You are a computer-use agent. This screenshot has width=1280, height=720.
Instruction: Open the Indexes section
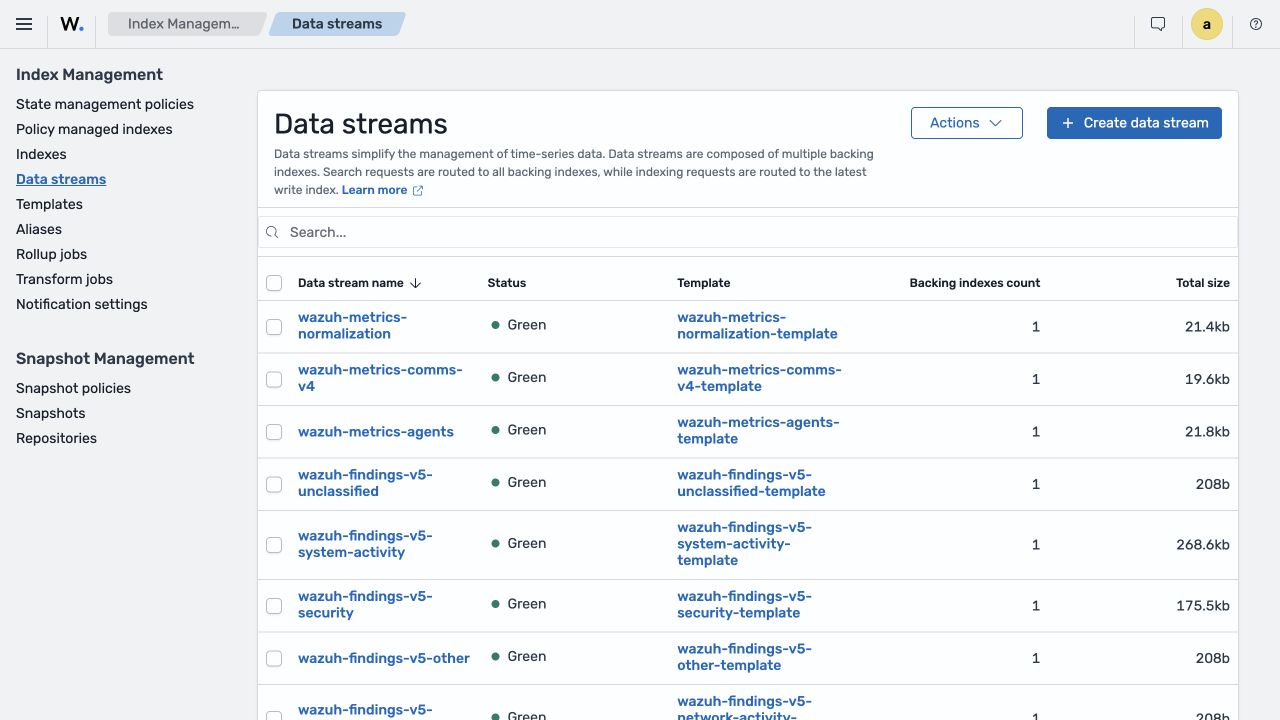41,154
